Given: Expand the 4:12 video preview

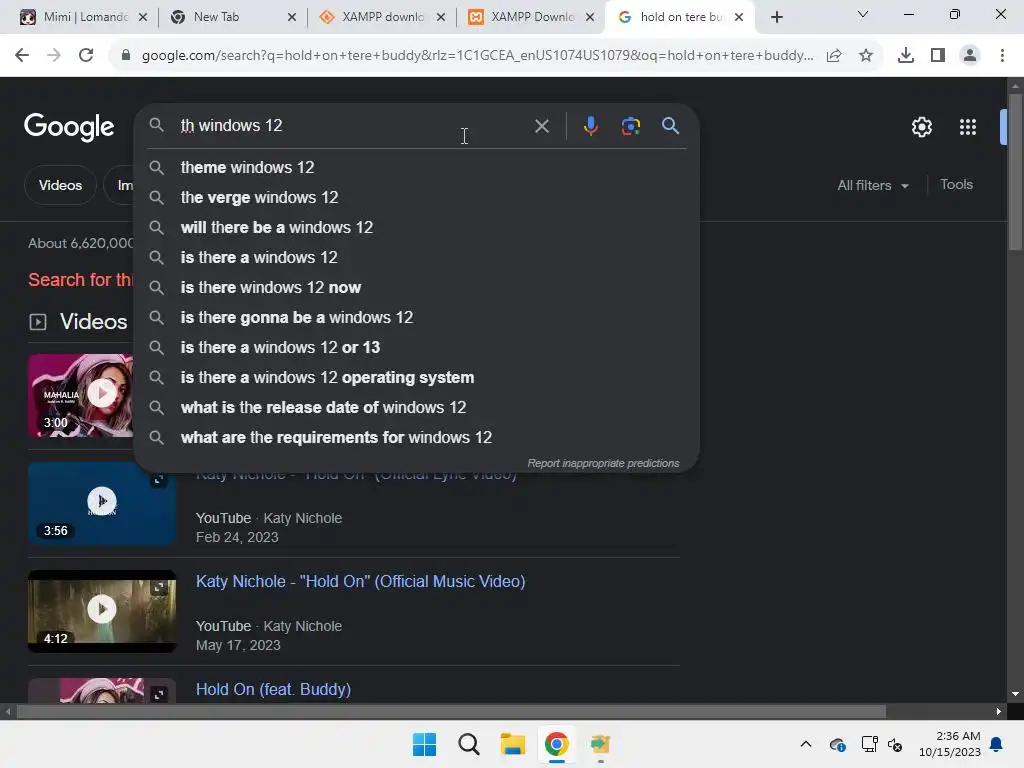Looking at the screenshot, I should click(x=159, y=588).
